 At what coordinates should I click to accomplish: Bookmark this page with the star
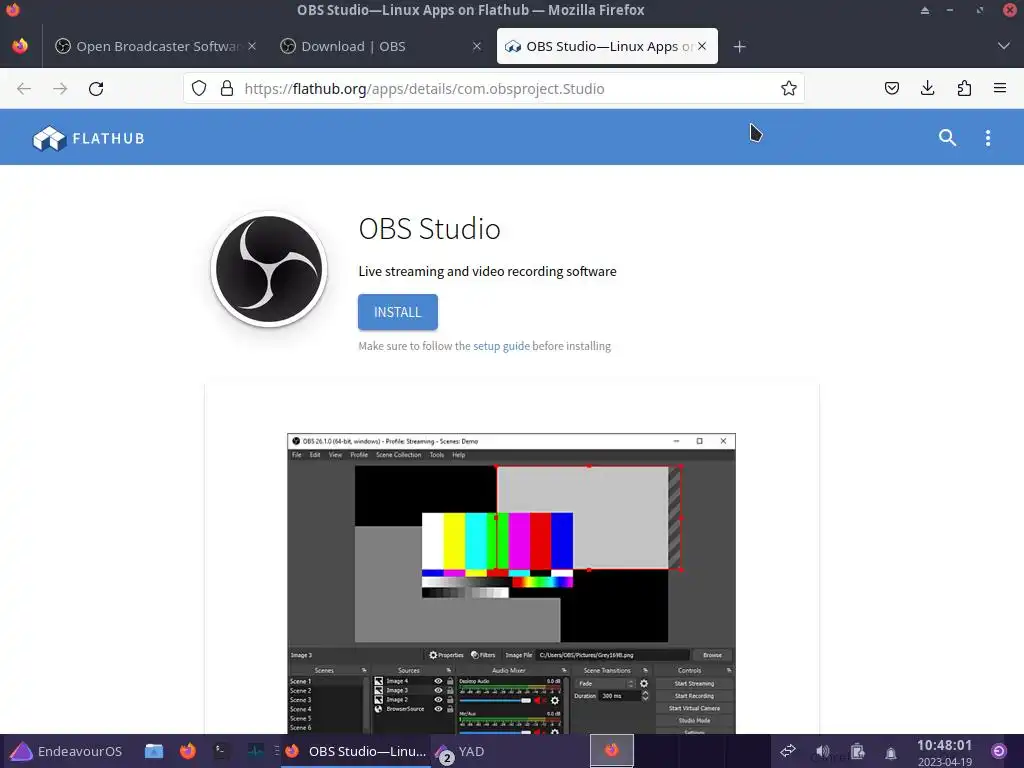click(789, 89)
